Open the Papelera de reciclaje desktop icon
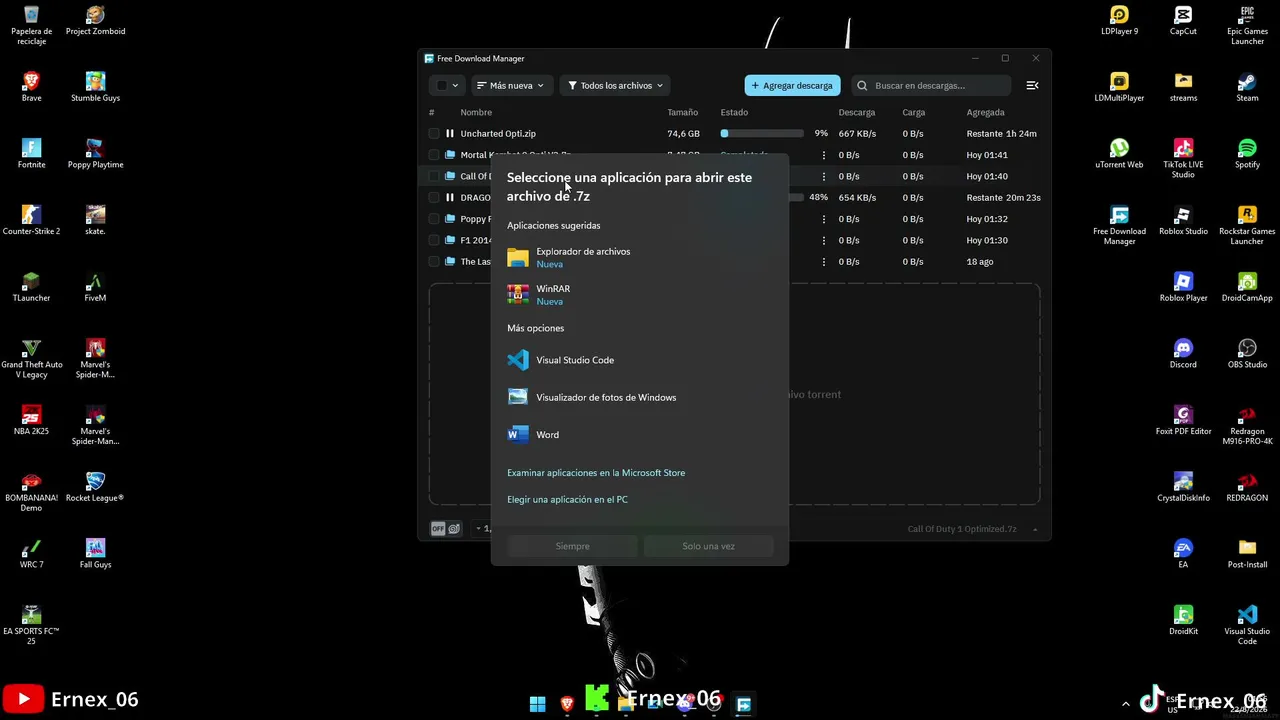 point(31,26)
